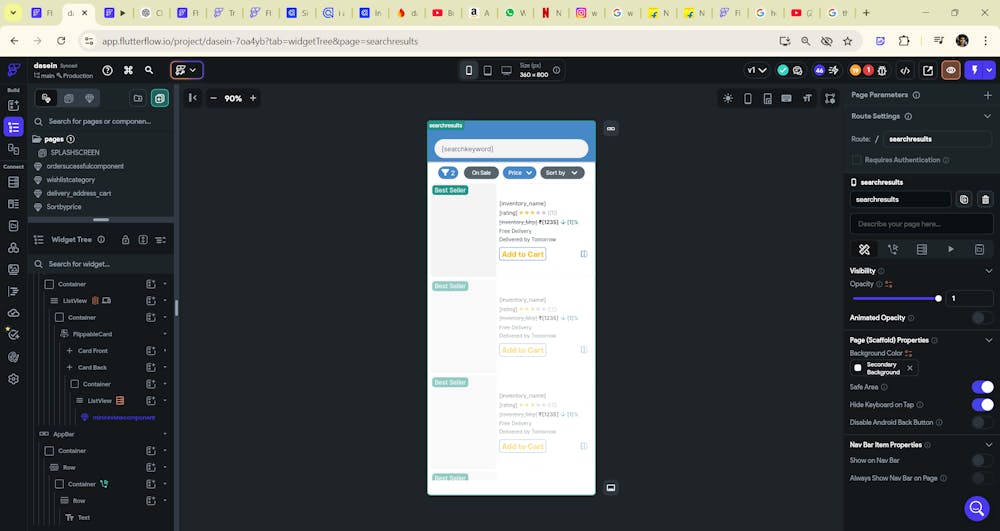This screenshot has height=531, width=1000.
Task: Open the settings gear in left sidebar
Action: (13, 379)
